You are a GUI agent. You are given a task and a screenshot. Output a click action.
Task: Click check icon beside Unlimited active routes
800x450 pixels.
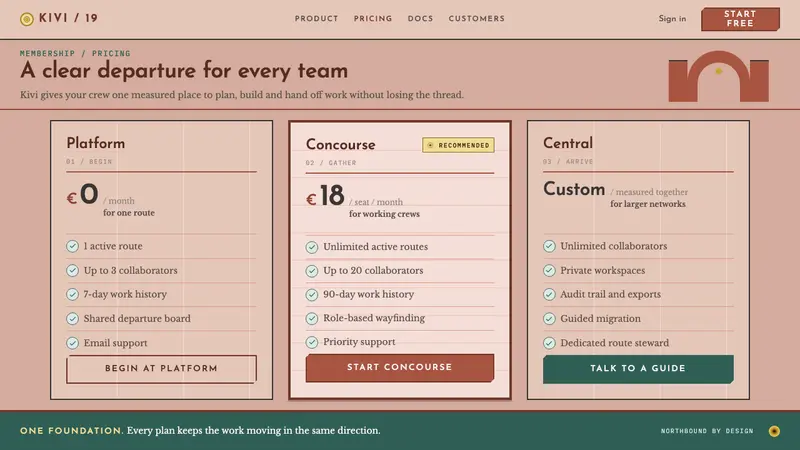312,247
